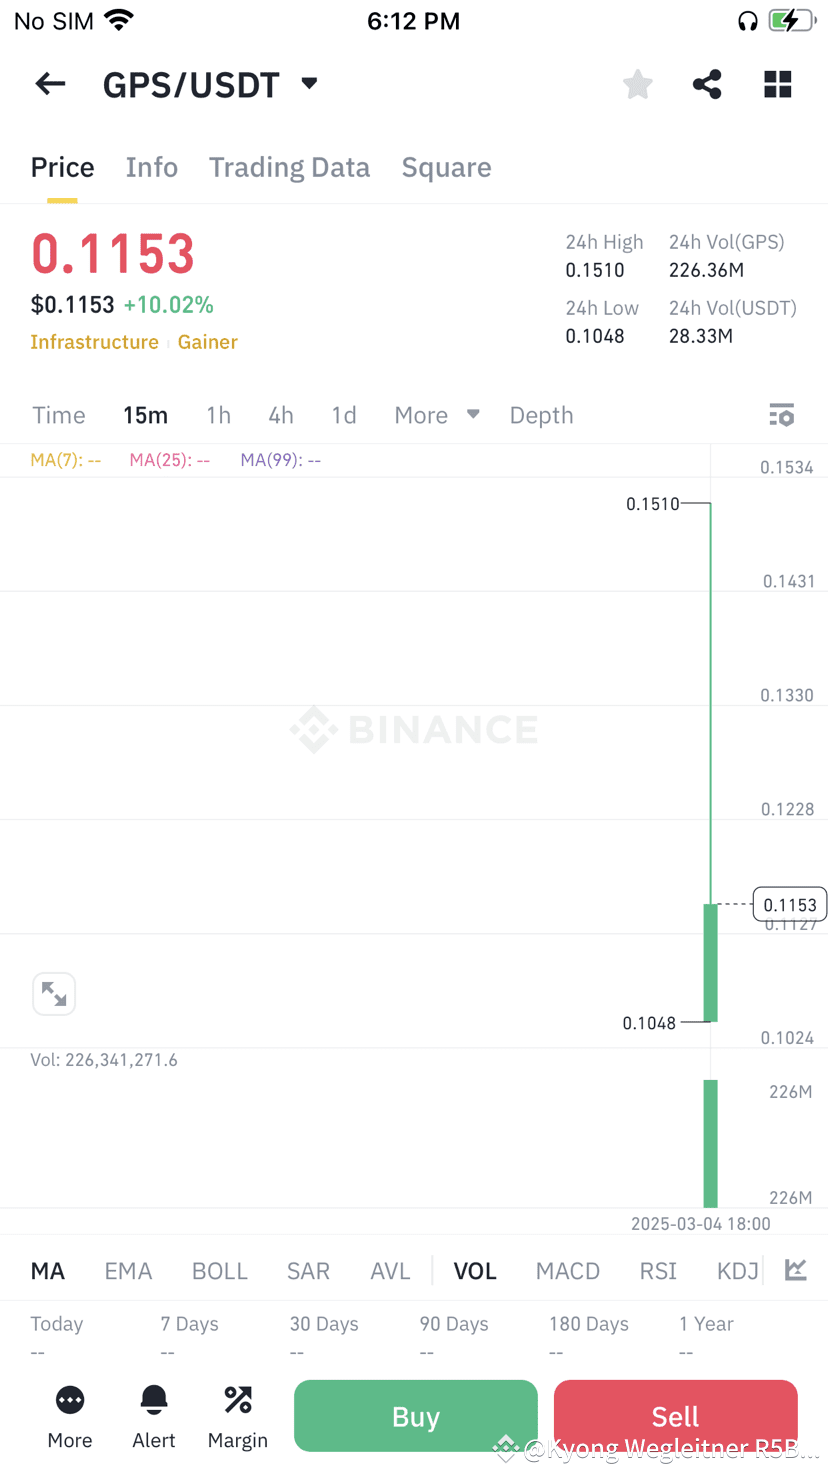Tap the Infrastructure category tag
The width and height of the screenshot is (828, 1472).
point(94,342)
